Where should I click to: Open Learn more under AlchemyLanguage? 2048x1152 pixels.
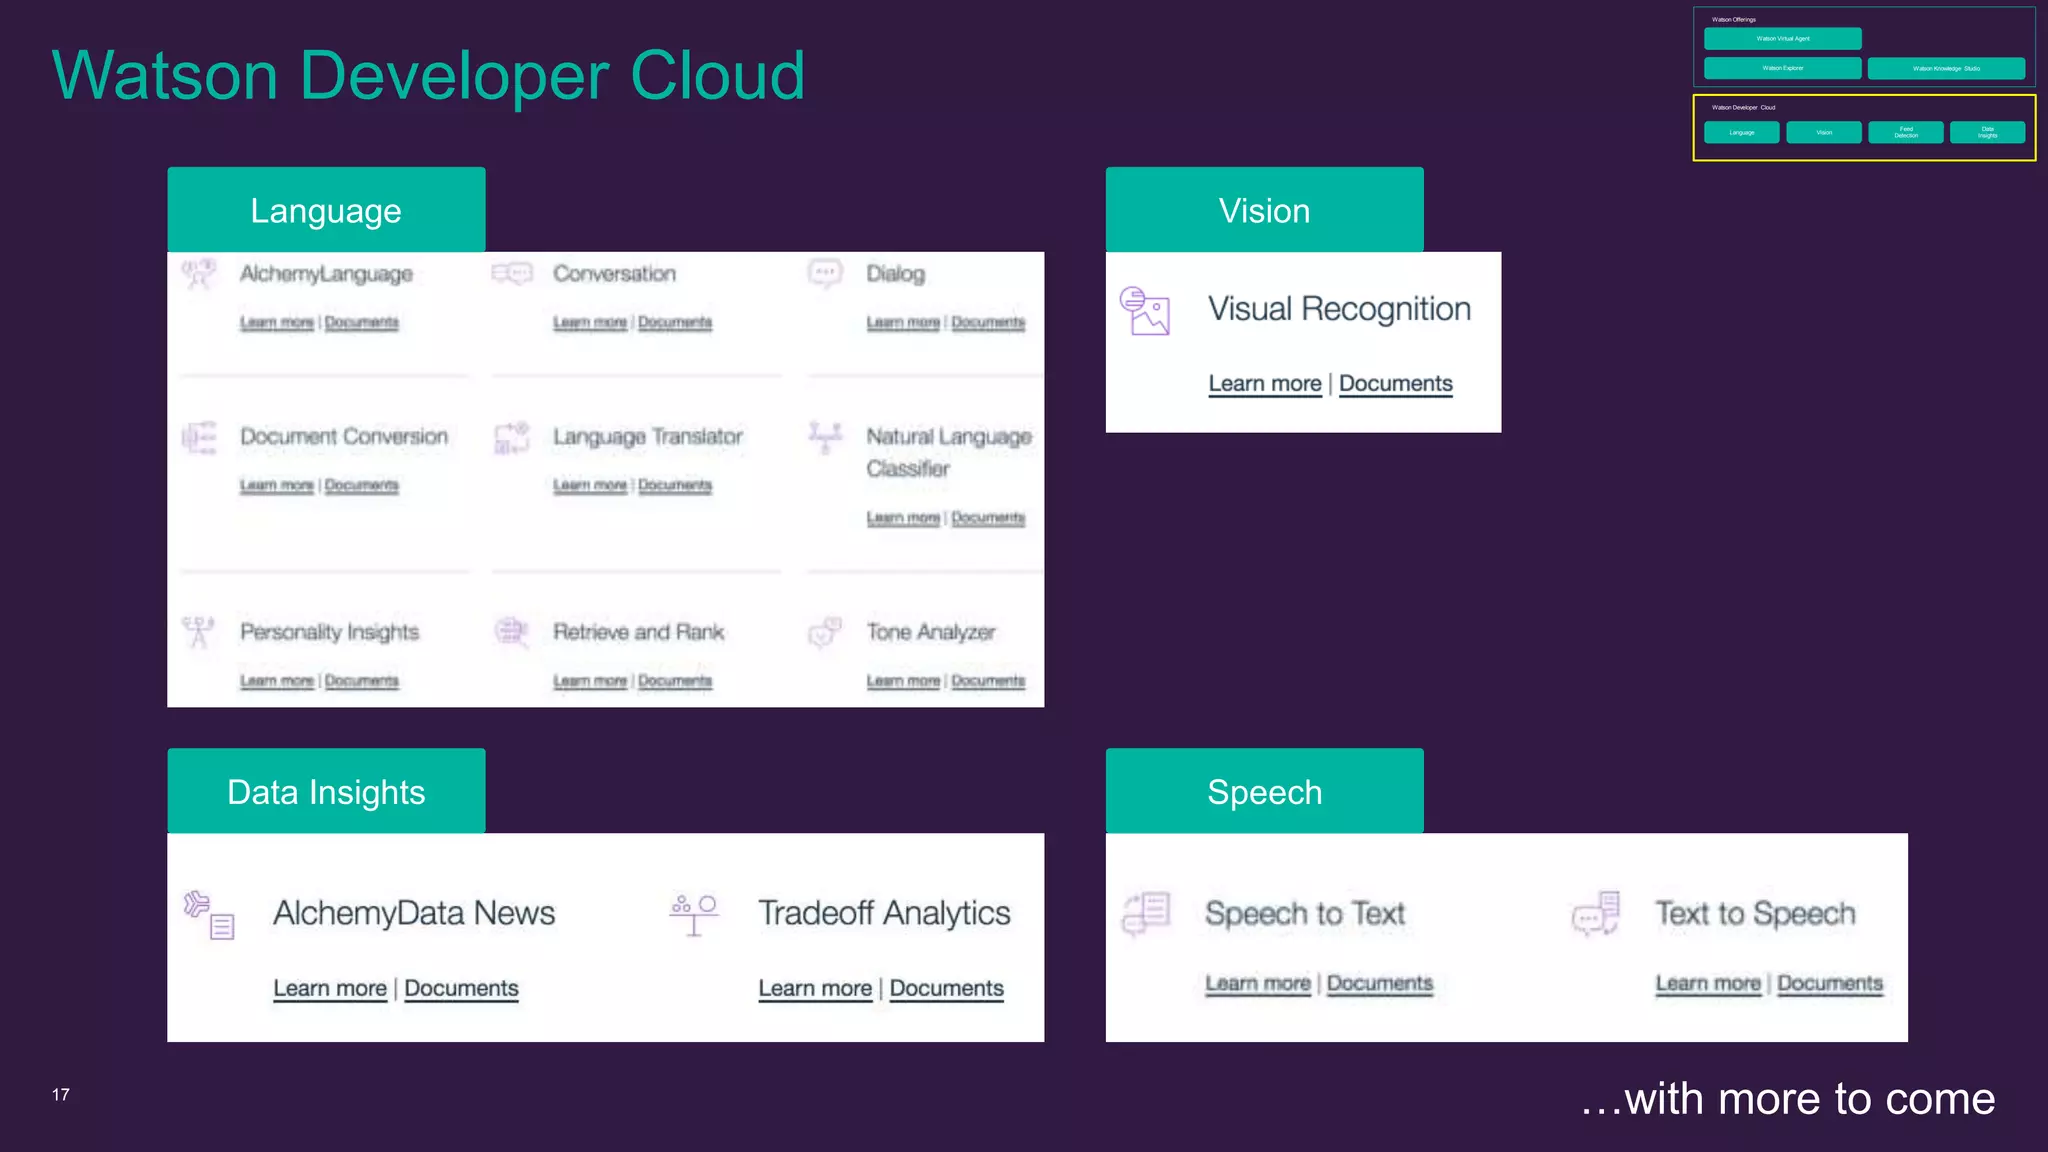(277, 322)
